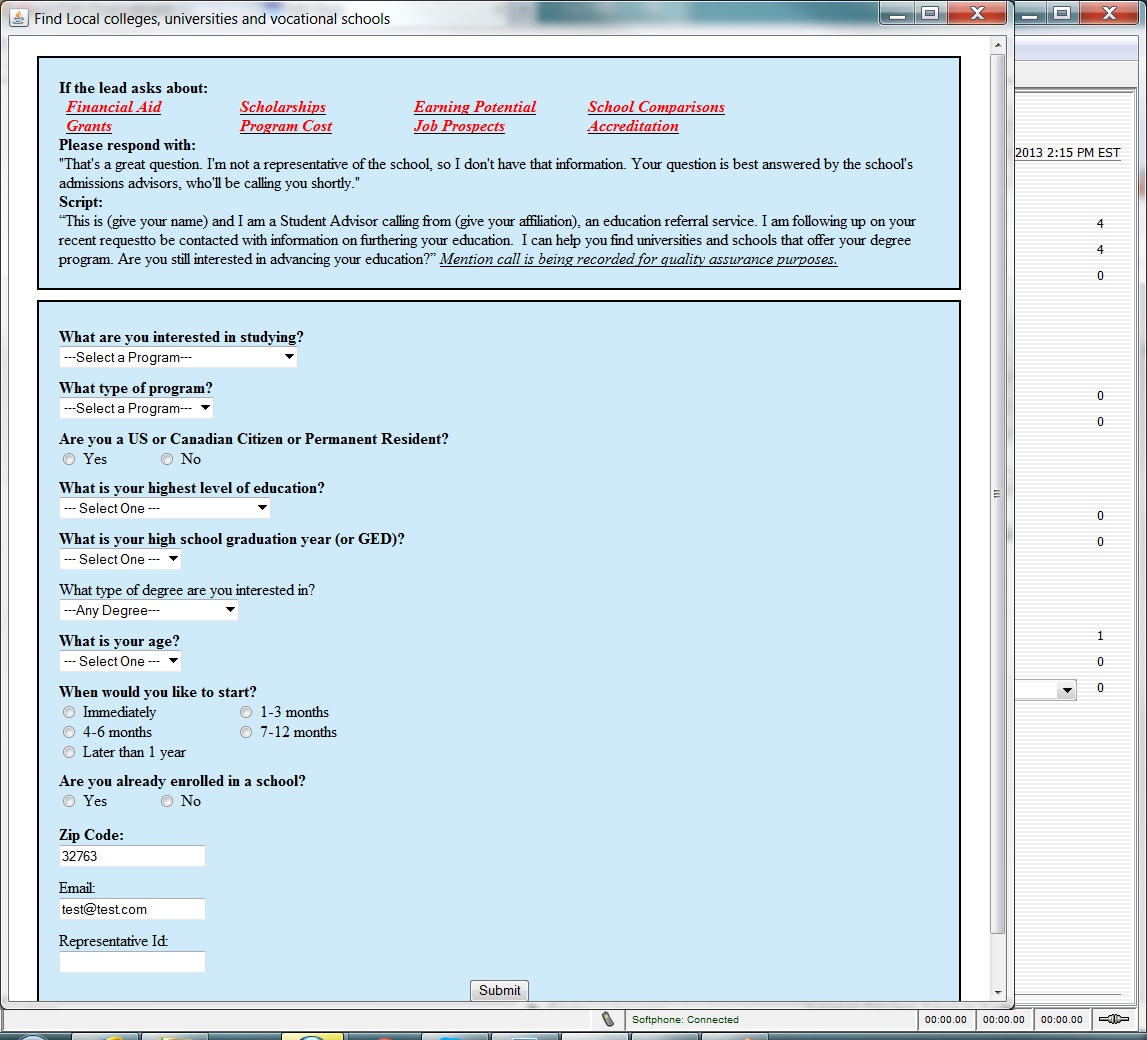This screenshot has width=1147, height=1040.
Task: Click the Java icon in the title bar
Action: point(19,18)
